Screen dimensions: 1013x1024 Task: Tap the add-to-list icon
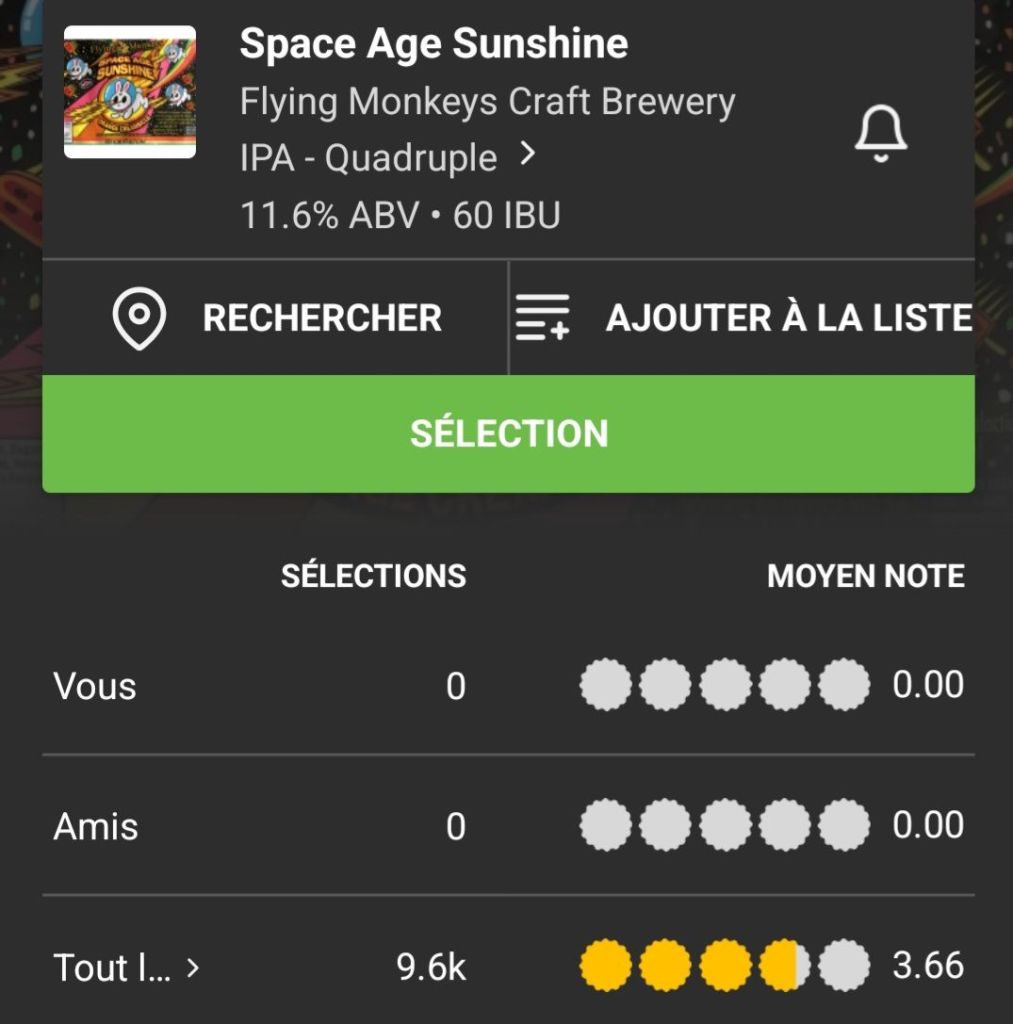point(542,319)
